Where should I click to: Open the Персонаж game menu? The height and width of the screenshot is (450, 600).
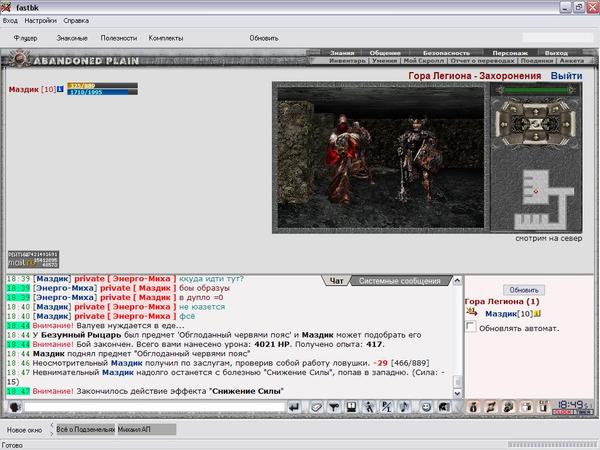(x=510, y=53)
